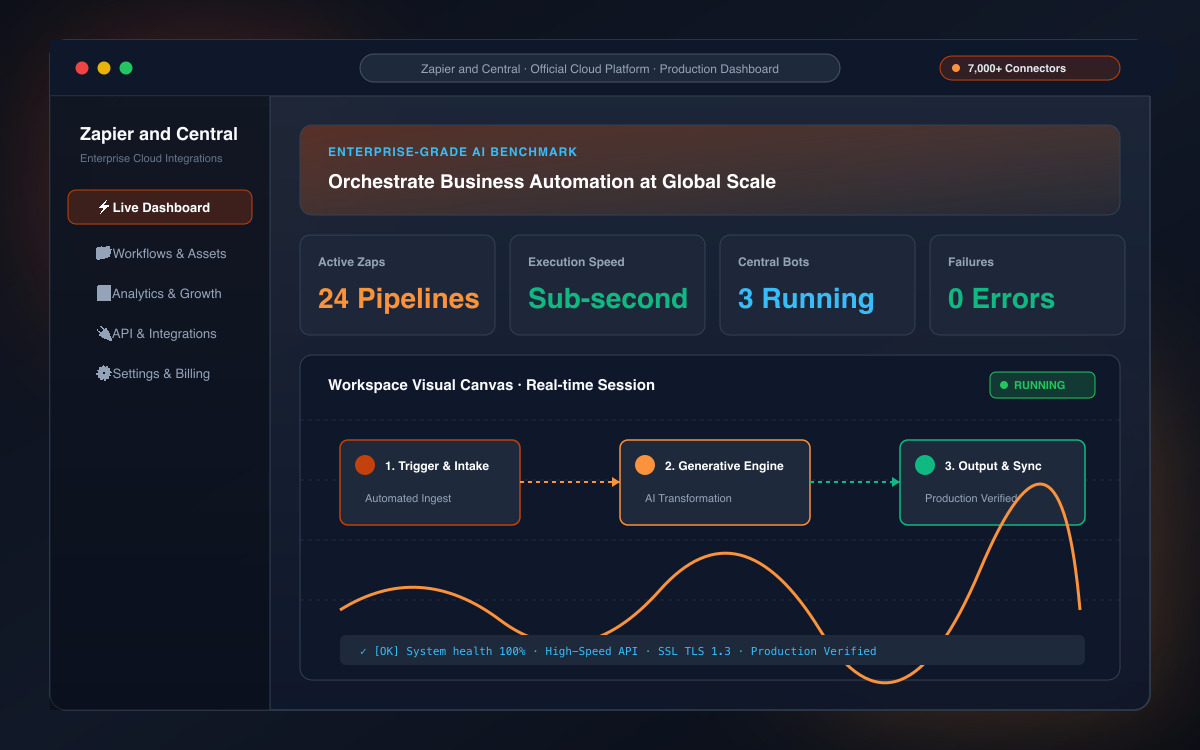Click the folder icon beside Workflows & Assets
Image resolution: width=1200 pixels, height=750 pixels.
pos(103,254)
